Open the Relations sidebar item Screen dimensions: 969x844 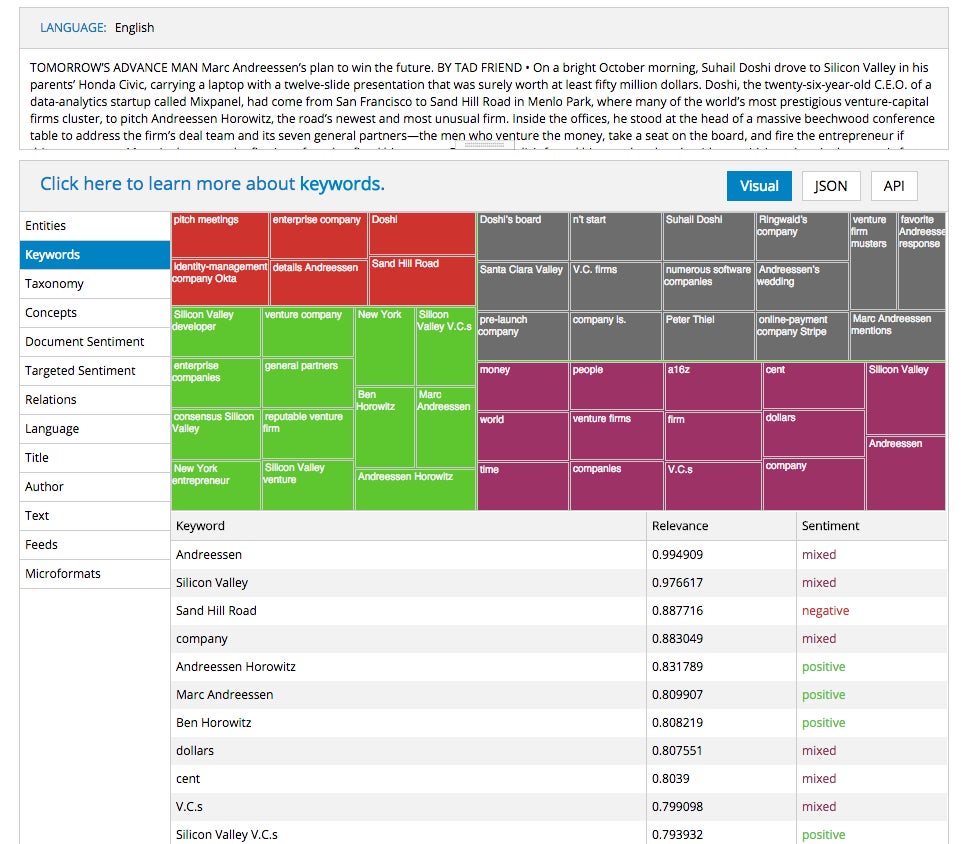point(95,400)
